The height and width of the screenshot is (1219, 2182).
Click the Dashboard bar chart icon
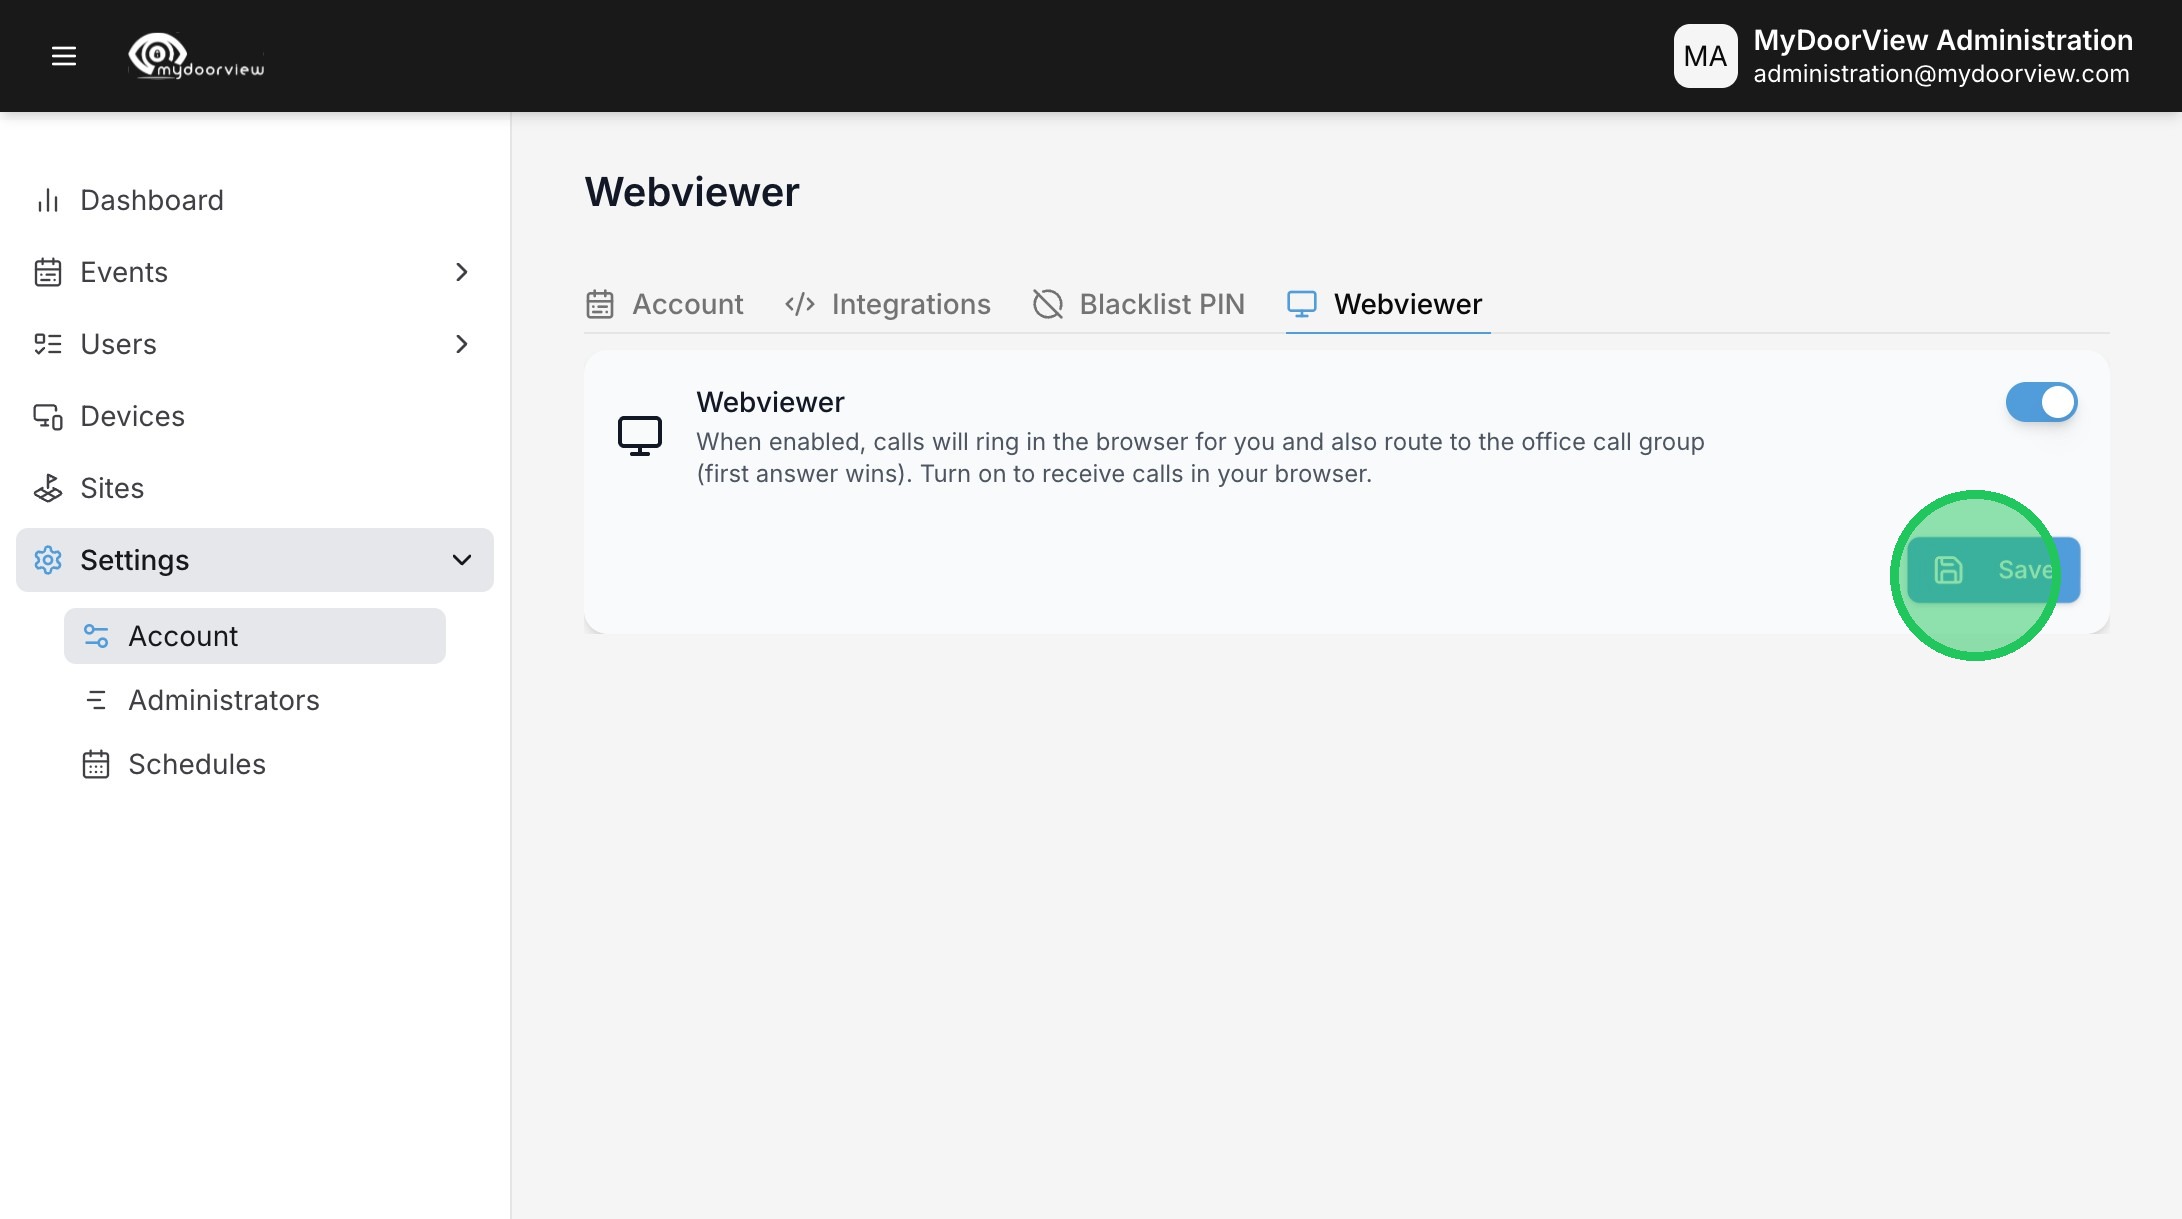tap(48, 200)
